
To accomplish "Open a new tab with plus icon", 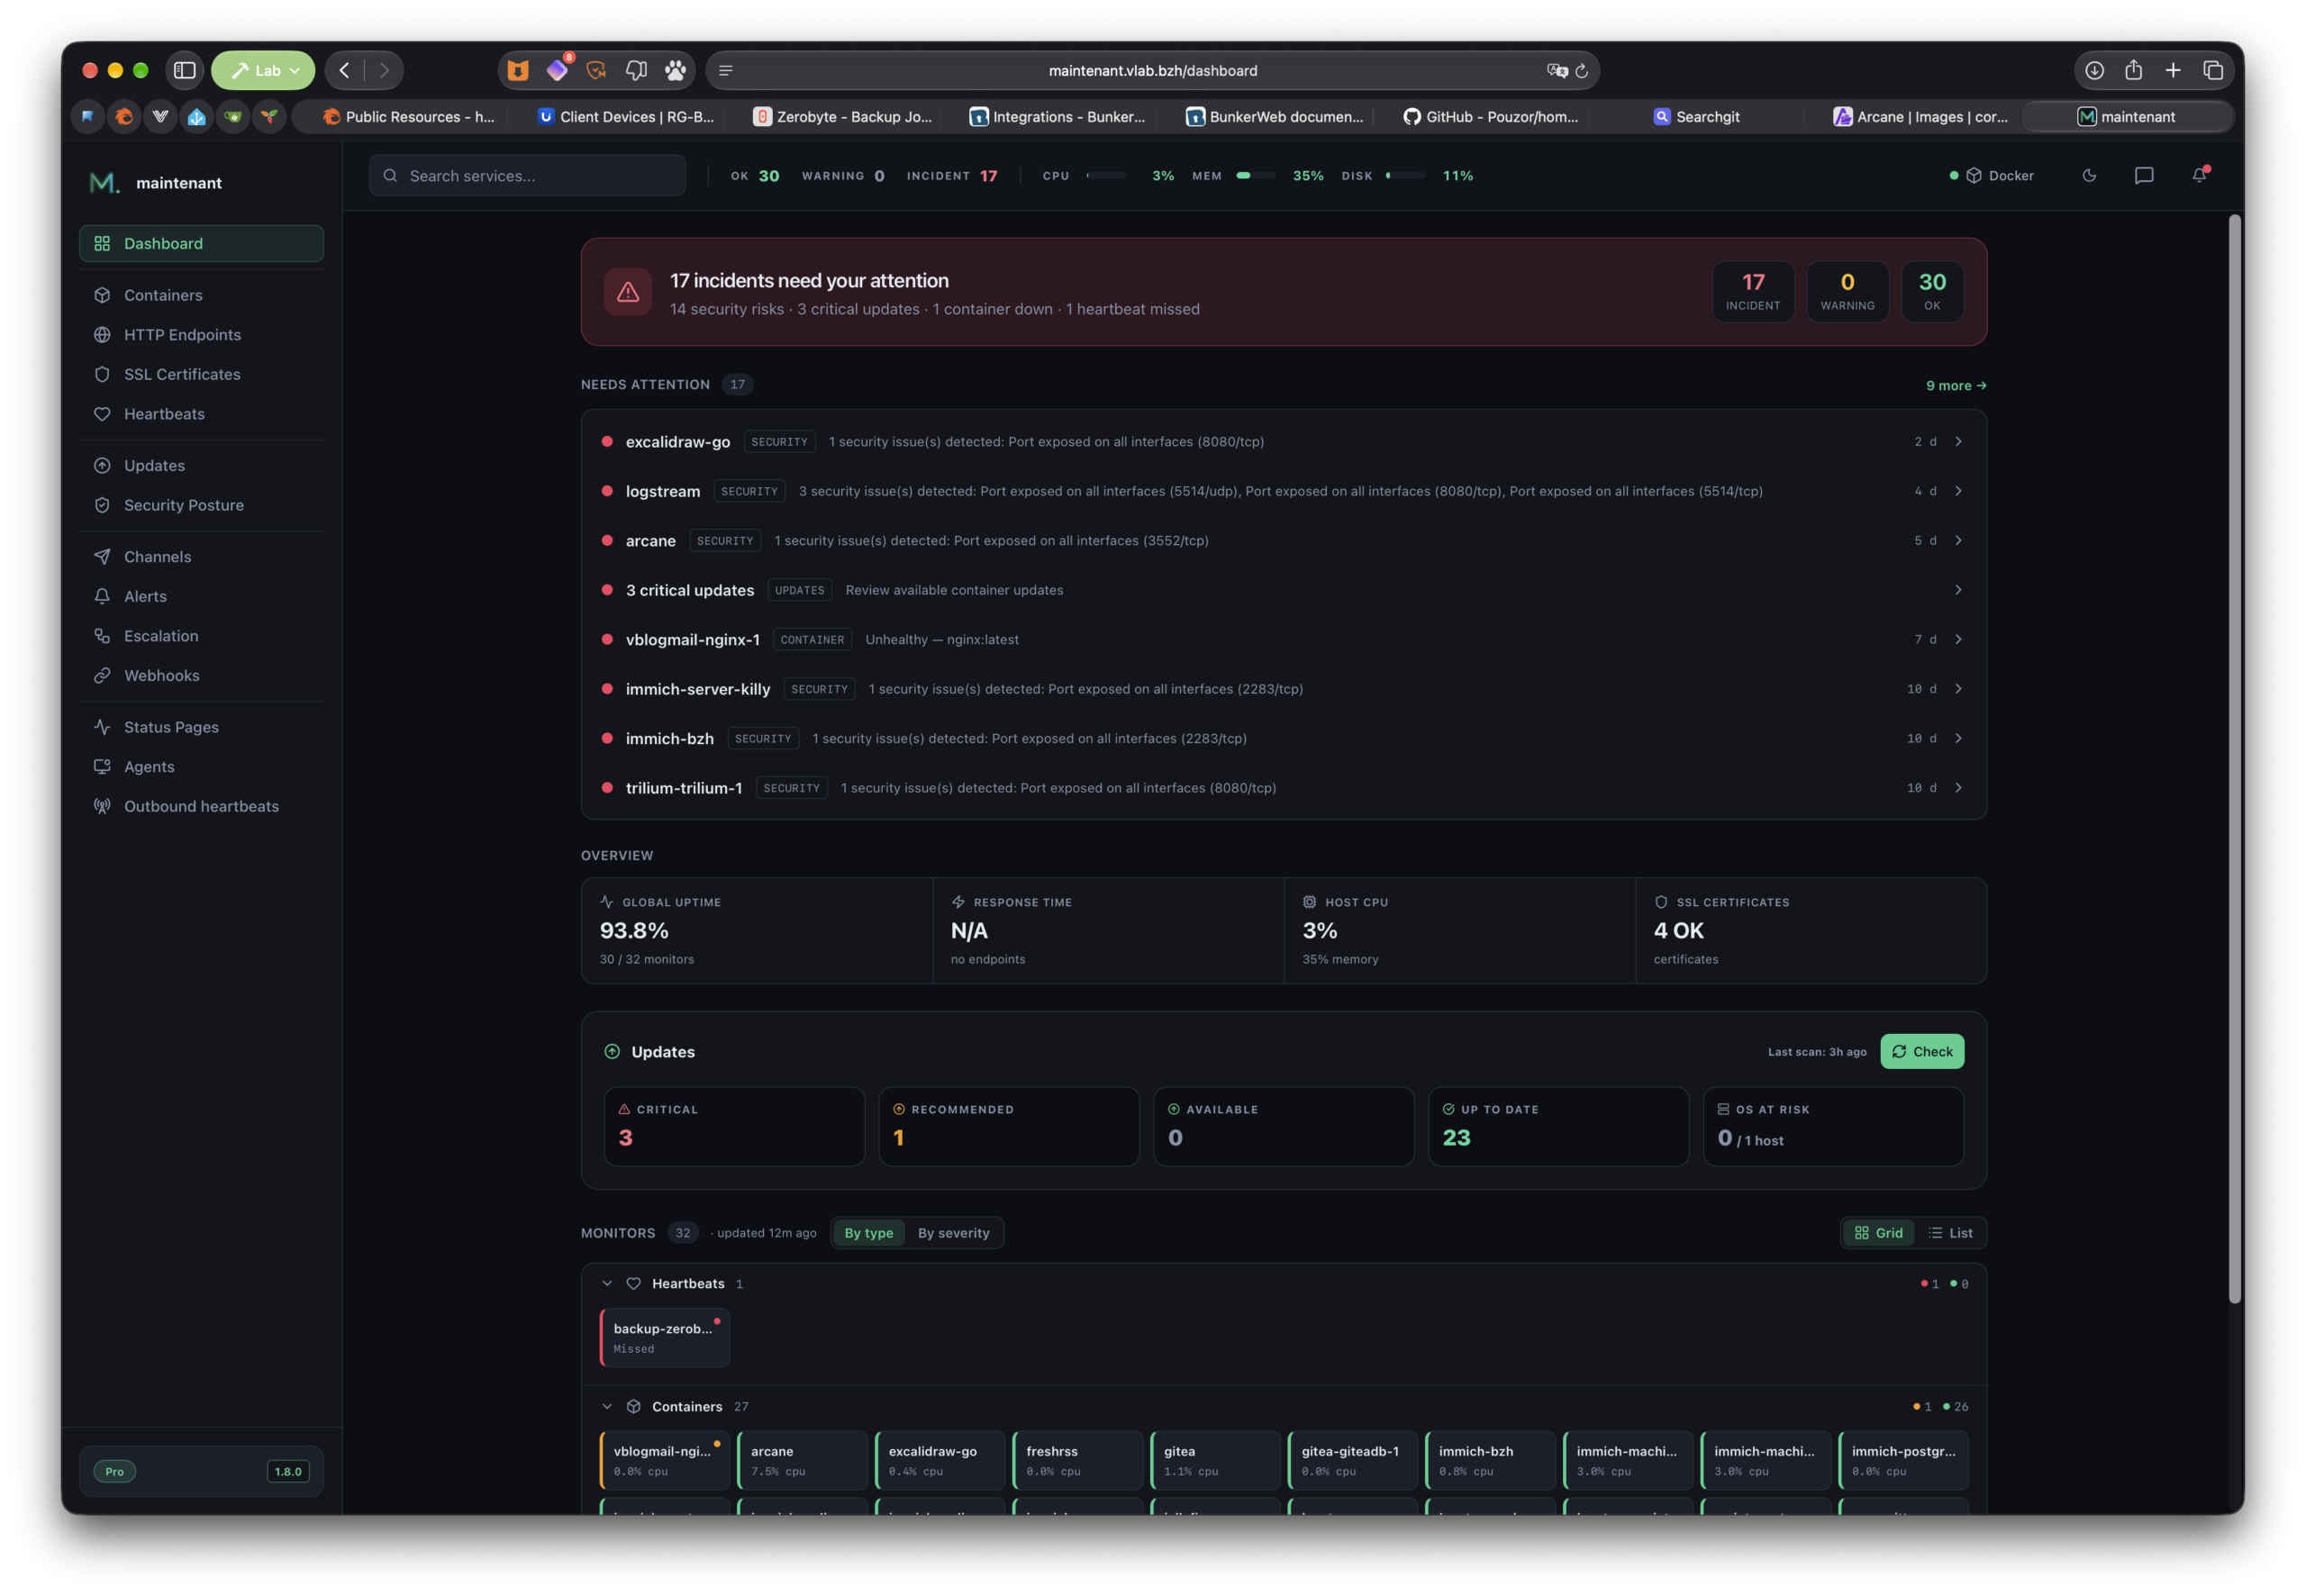I will click(x=2173, y=70).
